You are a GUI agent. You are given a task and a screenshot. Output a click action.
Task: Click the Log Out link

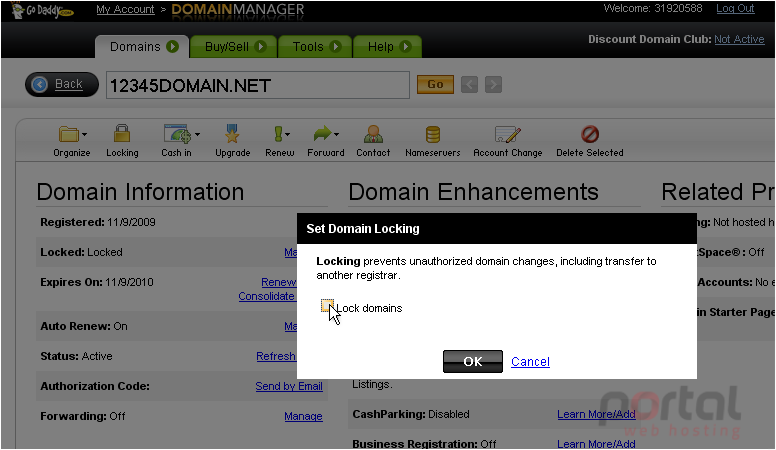(735, 8)
